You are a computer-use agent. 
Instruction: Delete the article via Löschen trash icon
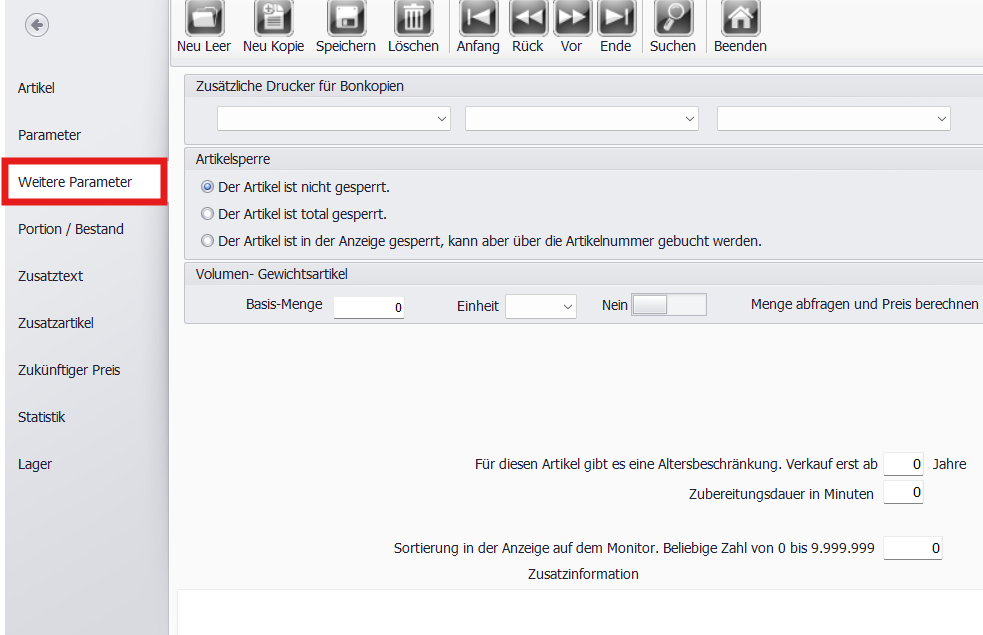(x=413, y=18)
